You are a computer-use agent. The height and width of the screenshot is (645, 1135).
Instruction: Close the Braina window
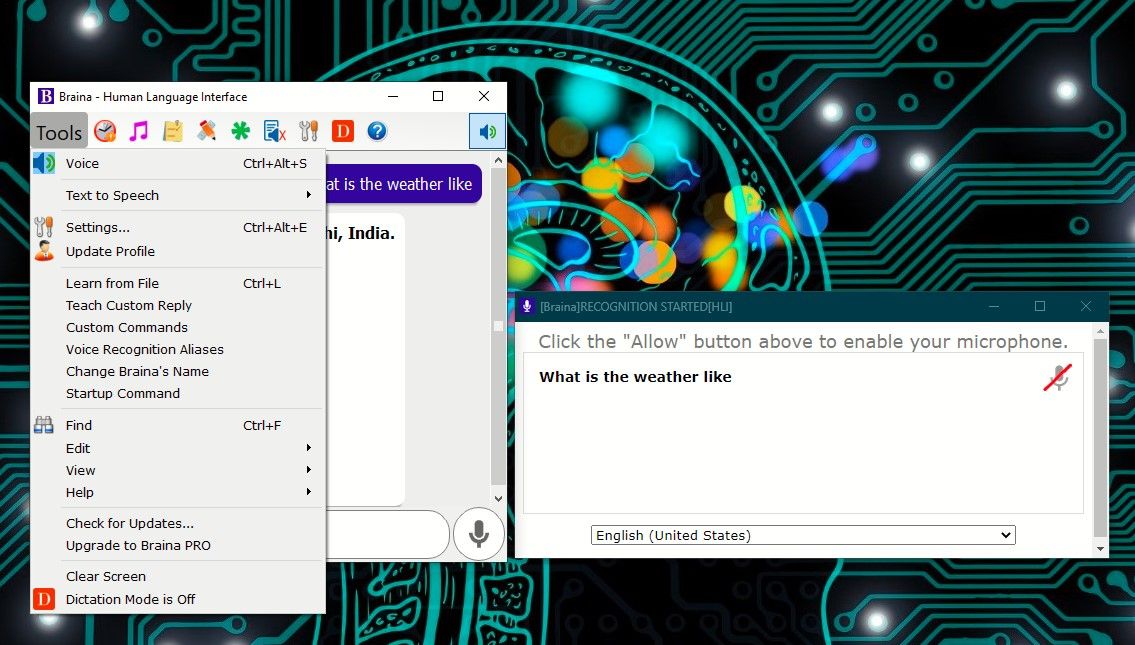pyautogui.click(x=484, y=96)
